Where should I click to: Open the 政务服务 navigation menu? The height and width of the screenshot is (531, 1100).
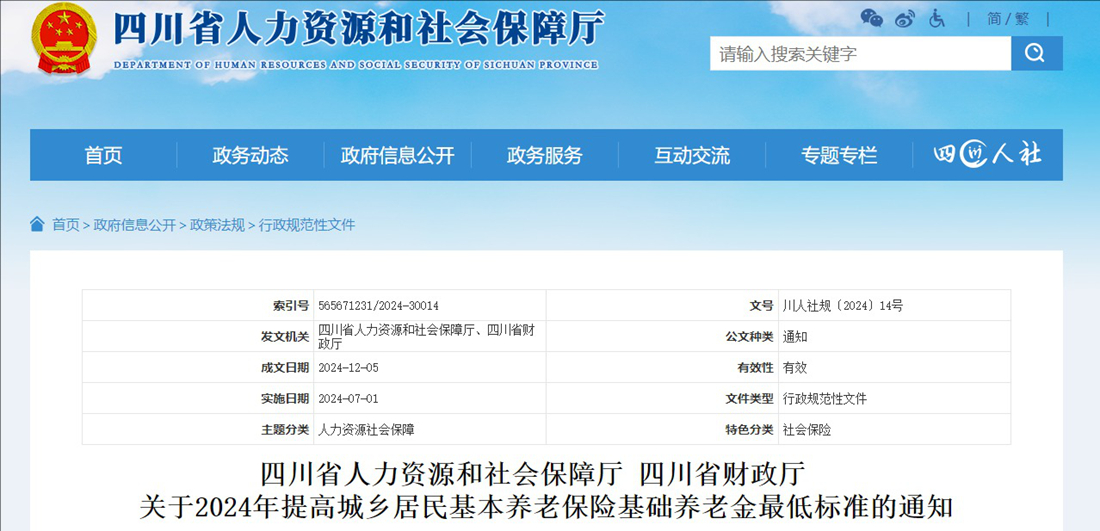pyautogui.click(x=544, y=155)
